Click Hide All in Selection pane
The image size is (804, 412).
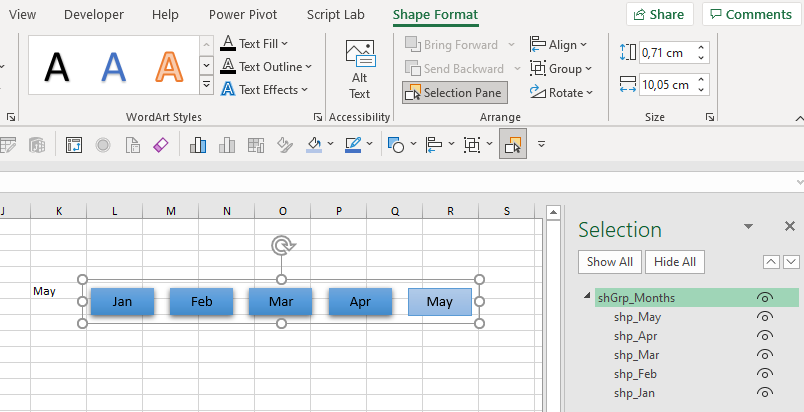pos(675,262)
